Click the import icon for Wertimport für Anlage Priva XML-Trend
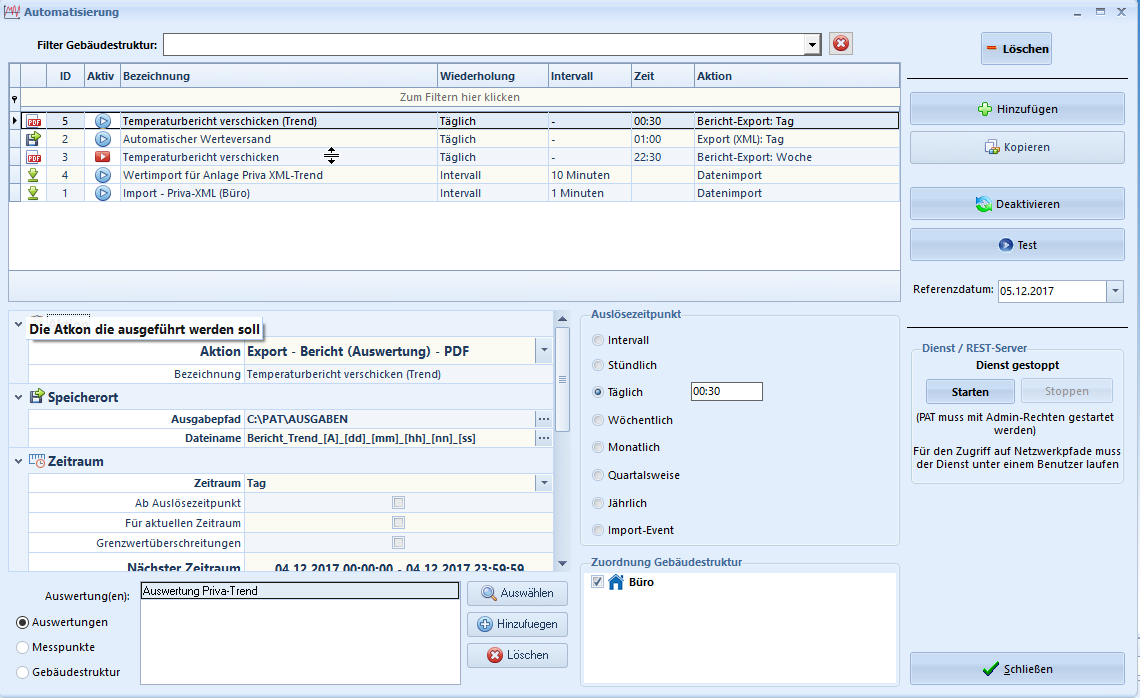This screenshot has height=698, width=1140. [x=33, y=175]
